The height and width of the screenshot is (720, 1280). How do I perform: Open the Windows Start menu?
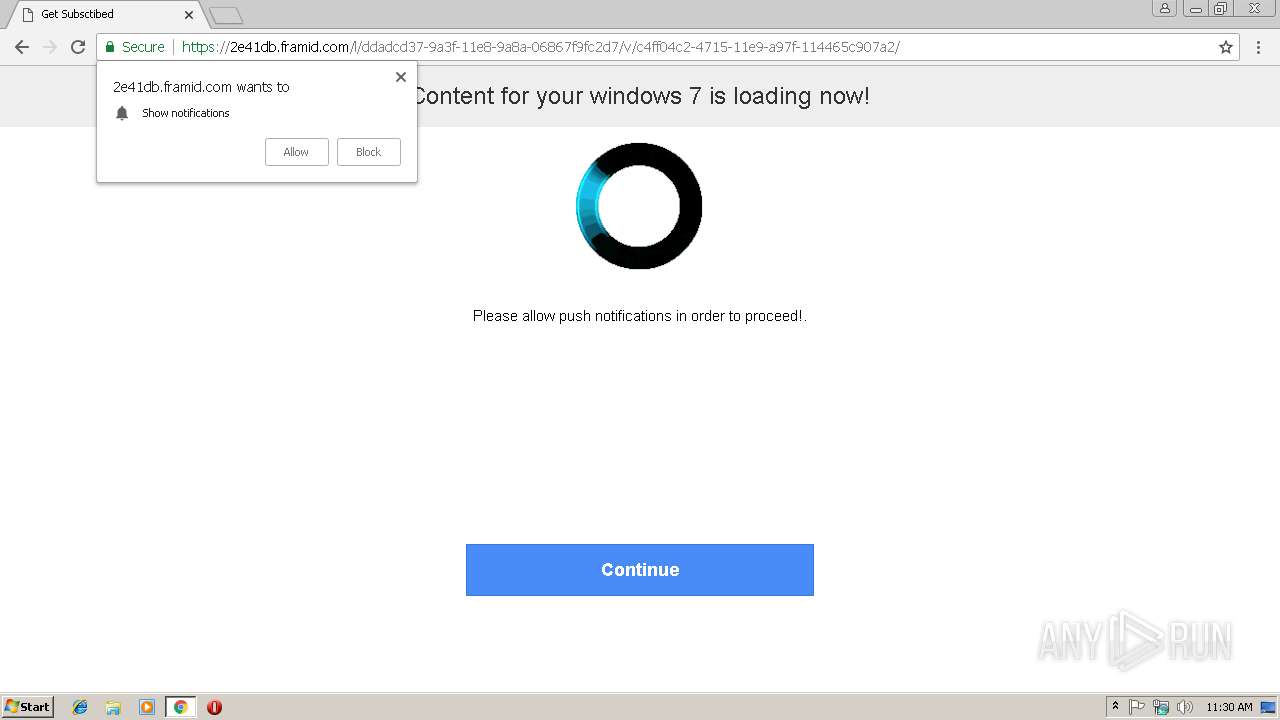point(28,706)
